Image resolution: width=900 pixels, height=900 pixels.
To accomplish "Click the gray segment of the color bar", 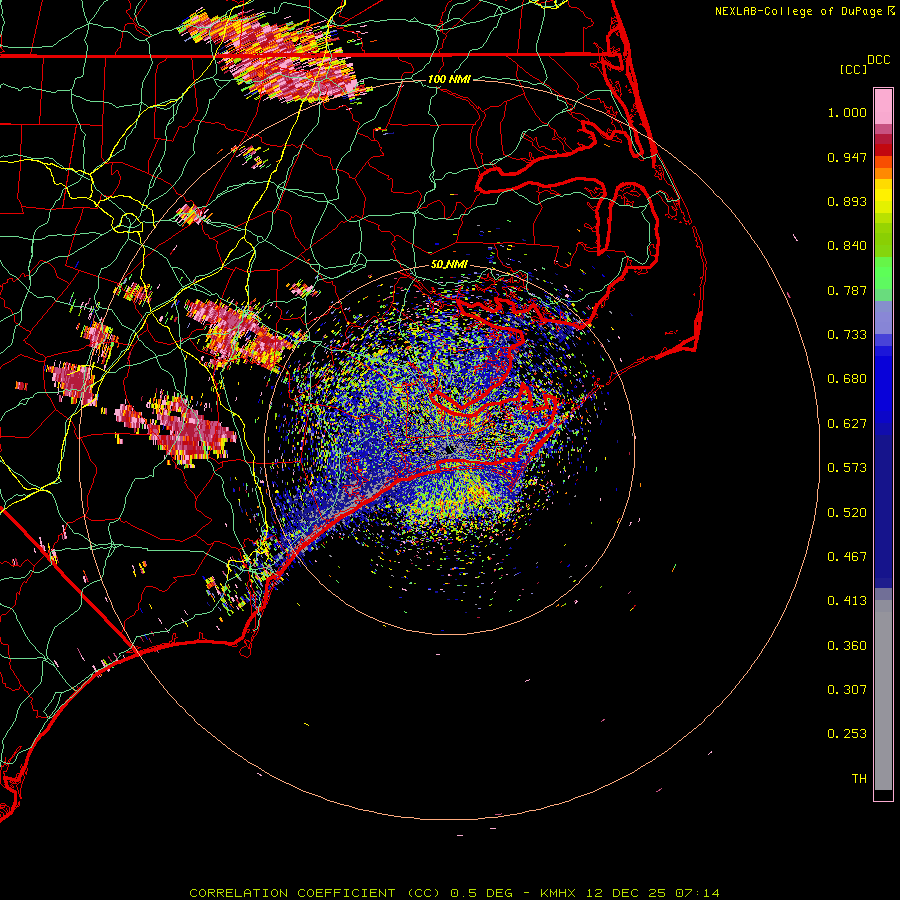I will coord(883,695).
